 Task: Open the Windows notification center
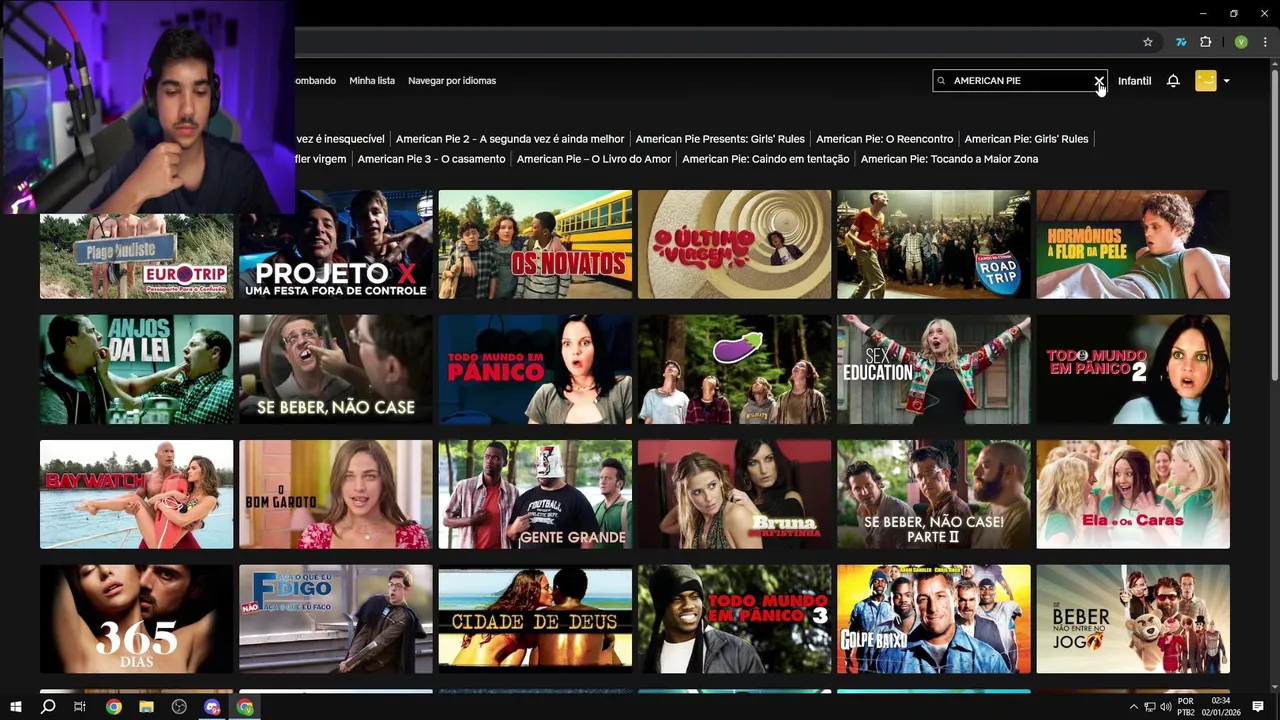[1258, 707]
